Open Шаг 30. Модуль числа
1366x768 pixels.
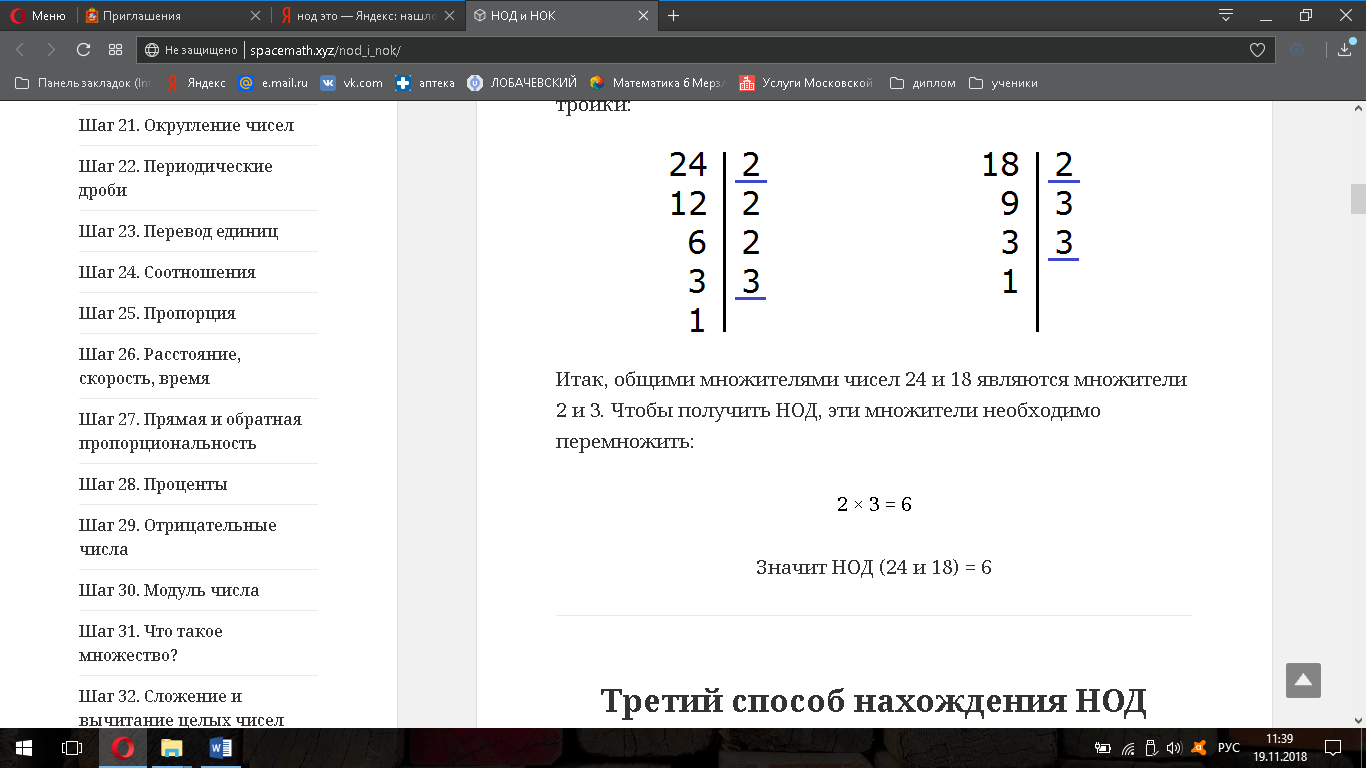(x=169, y=590)
